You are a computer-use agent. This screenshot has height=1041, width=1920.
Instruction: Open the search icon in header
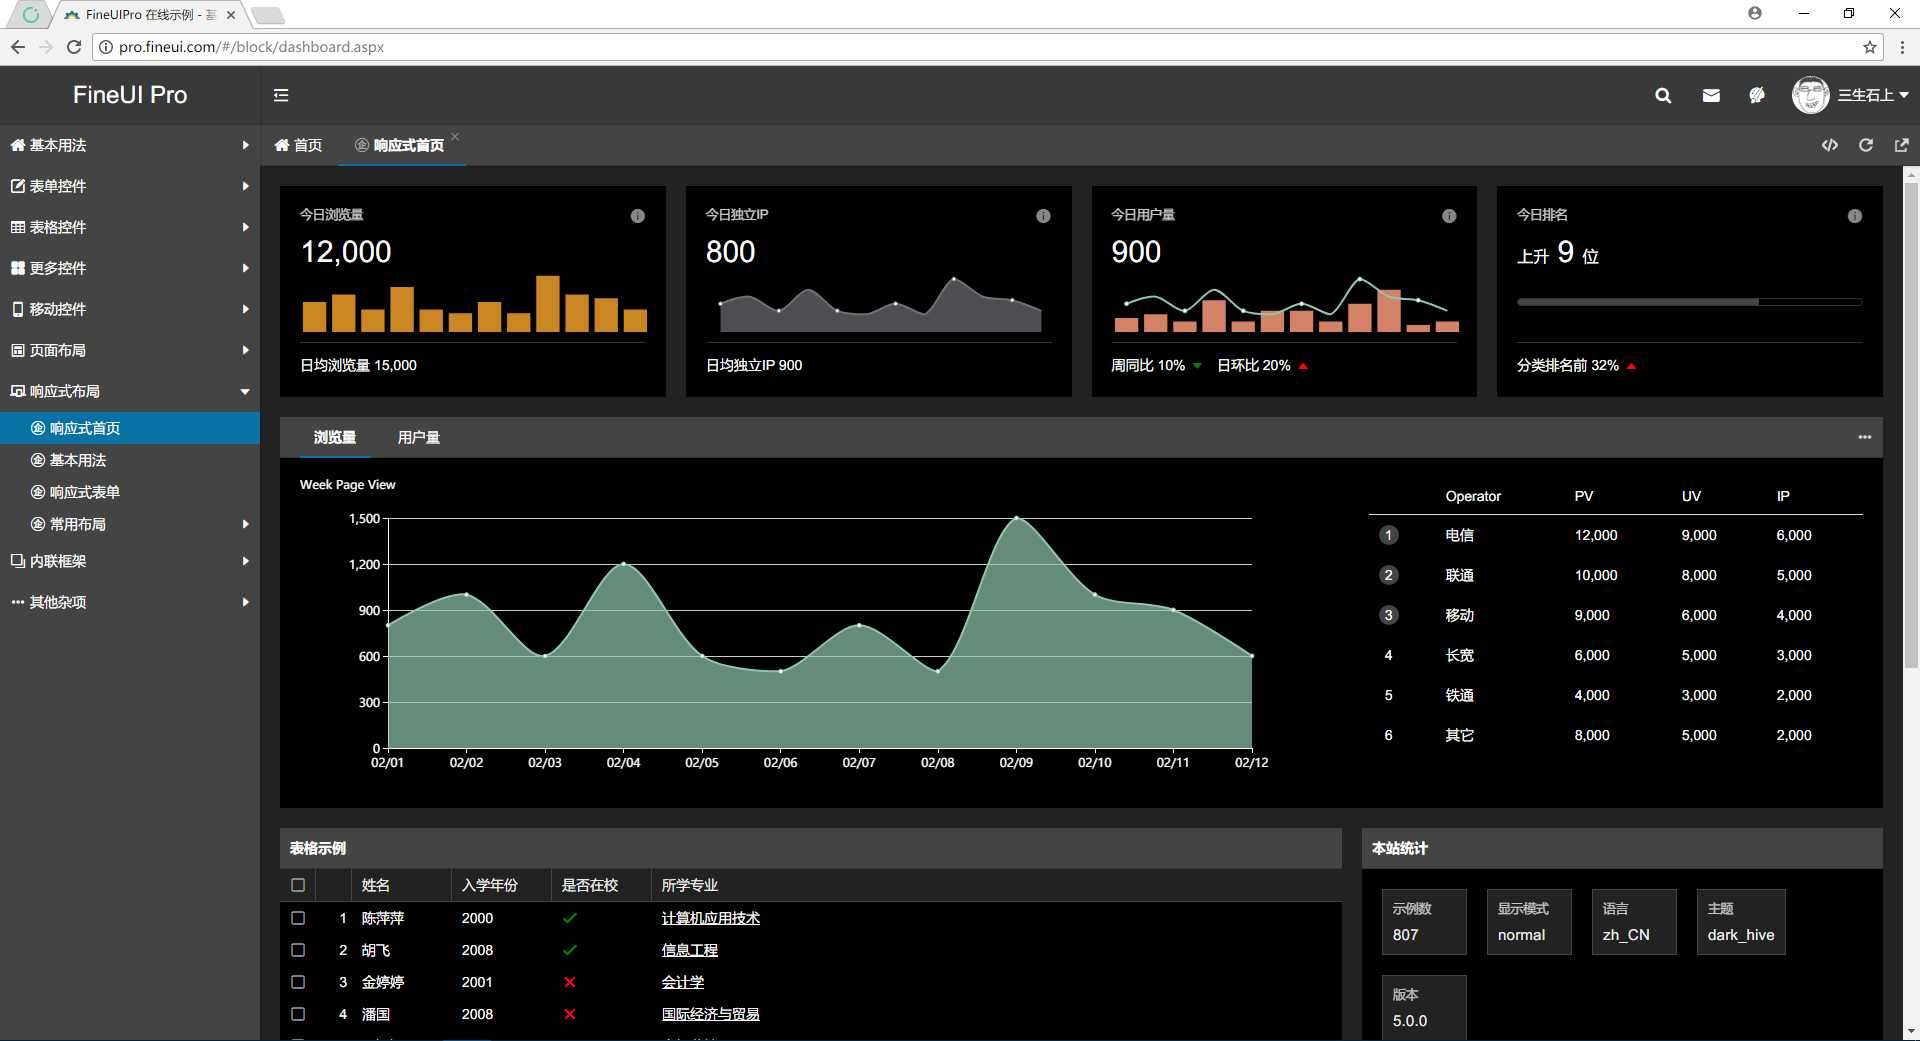(1663, 96)
